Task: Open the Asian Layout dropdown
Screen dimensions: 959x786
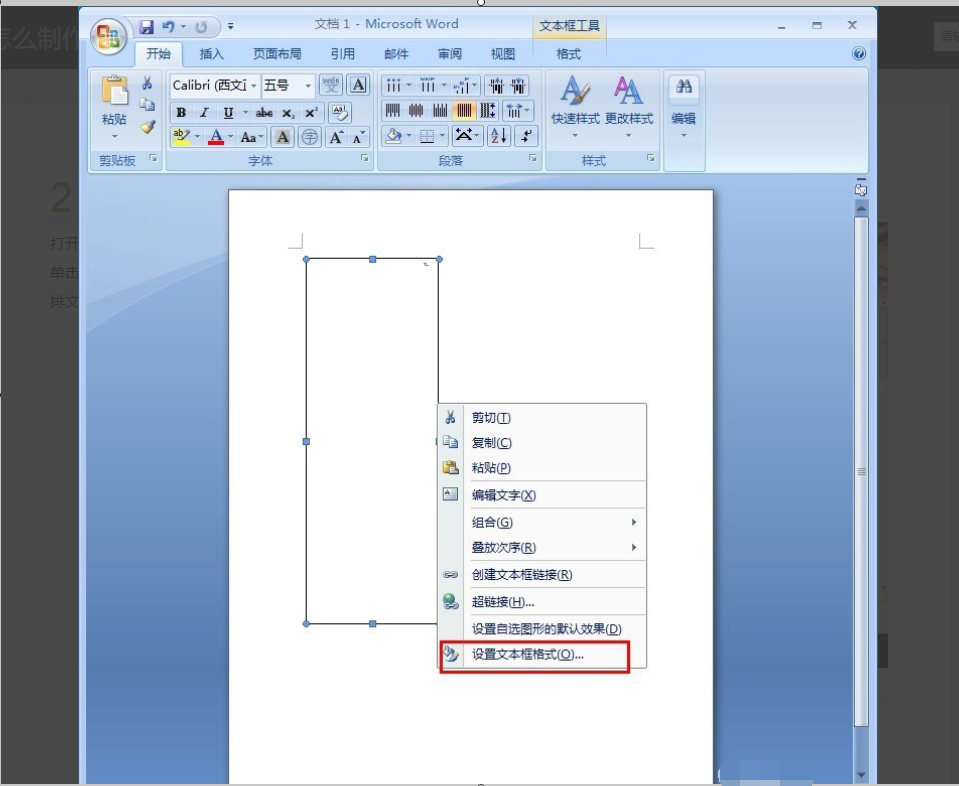Action: [x=467, y=136]
